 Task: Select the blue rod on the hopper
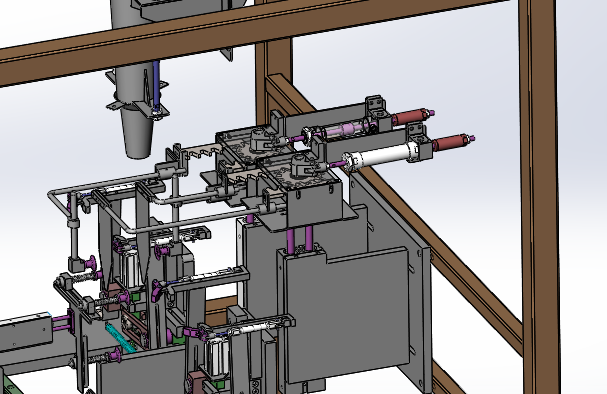point(156,86)
